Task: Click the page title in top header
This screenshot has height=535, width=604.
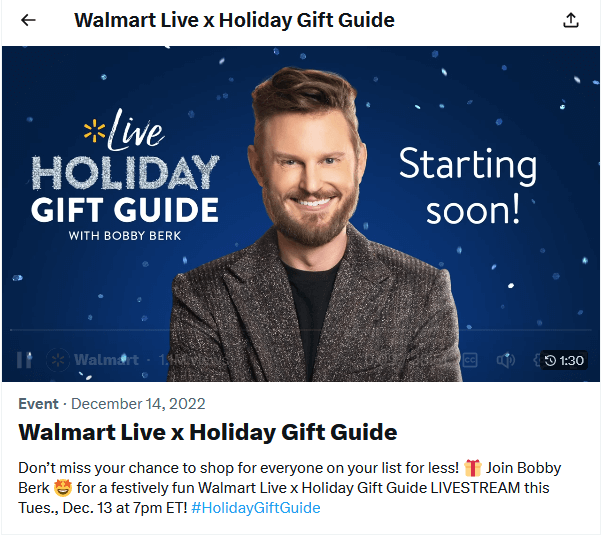Action: [x=235, y=20]
